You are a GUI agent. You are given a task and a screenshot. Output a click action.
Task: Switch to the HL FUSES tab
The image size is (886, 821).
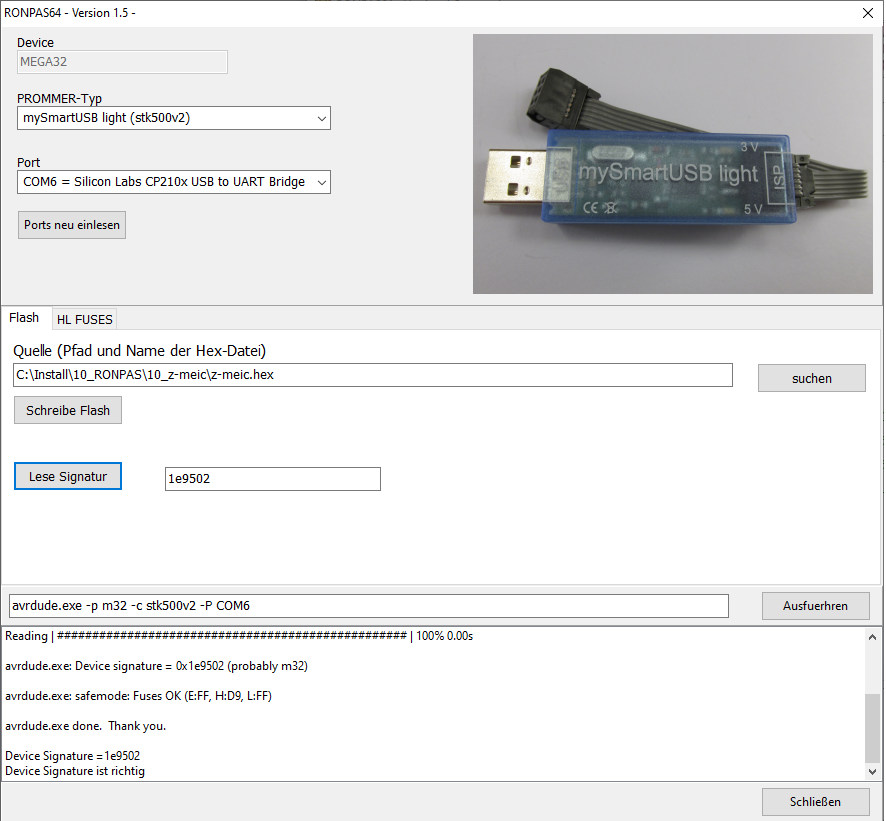[x=85, y=319]
